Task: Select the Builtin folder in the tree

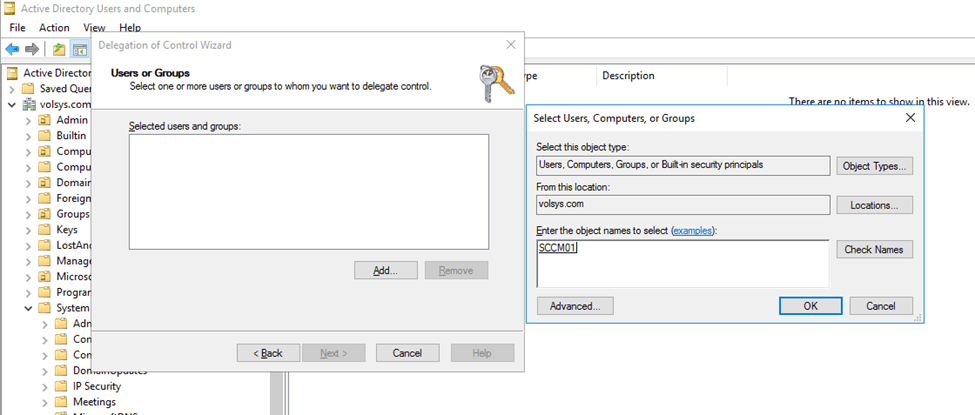Action: click(x=71, y=135)
